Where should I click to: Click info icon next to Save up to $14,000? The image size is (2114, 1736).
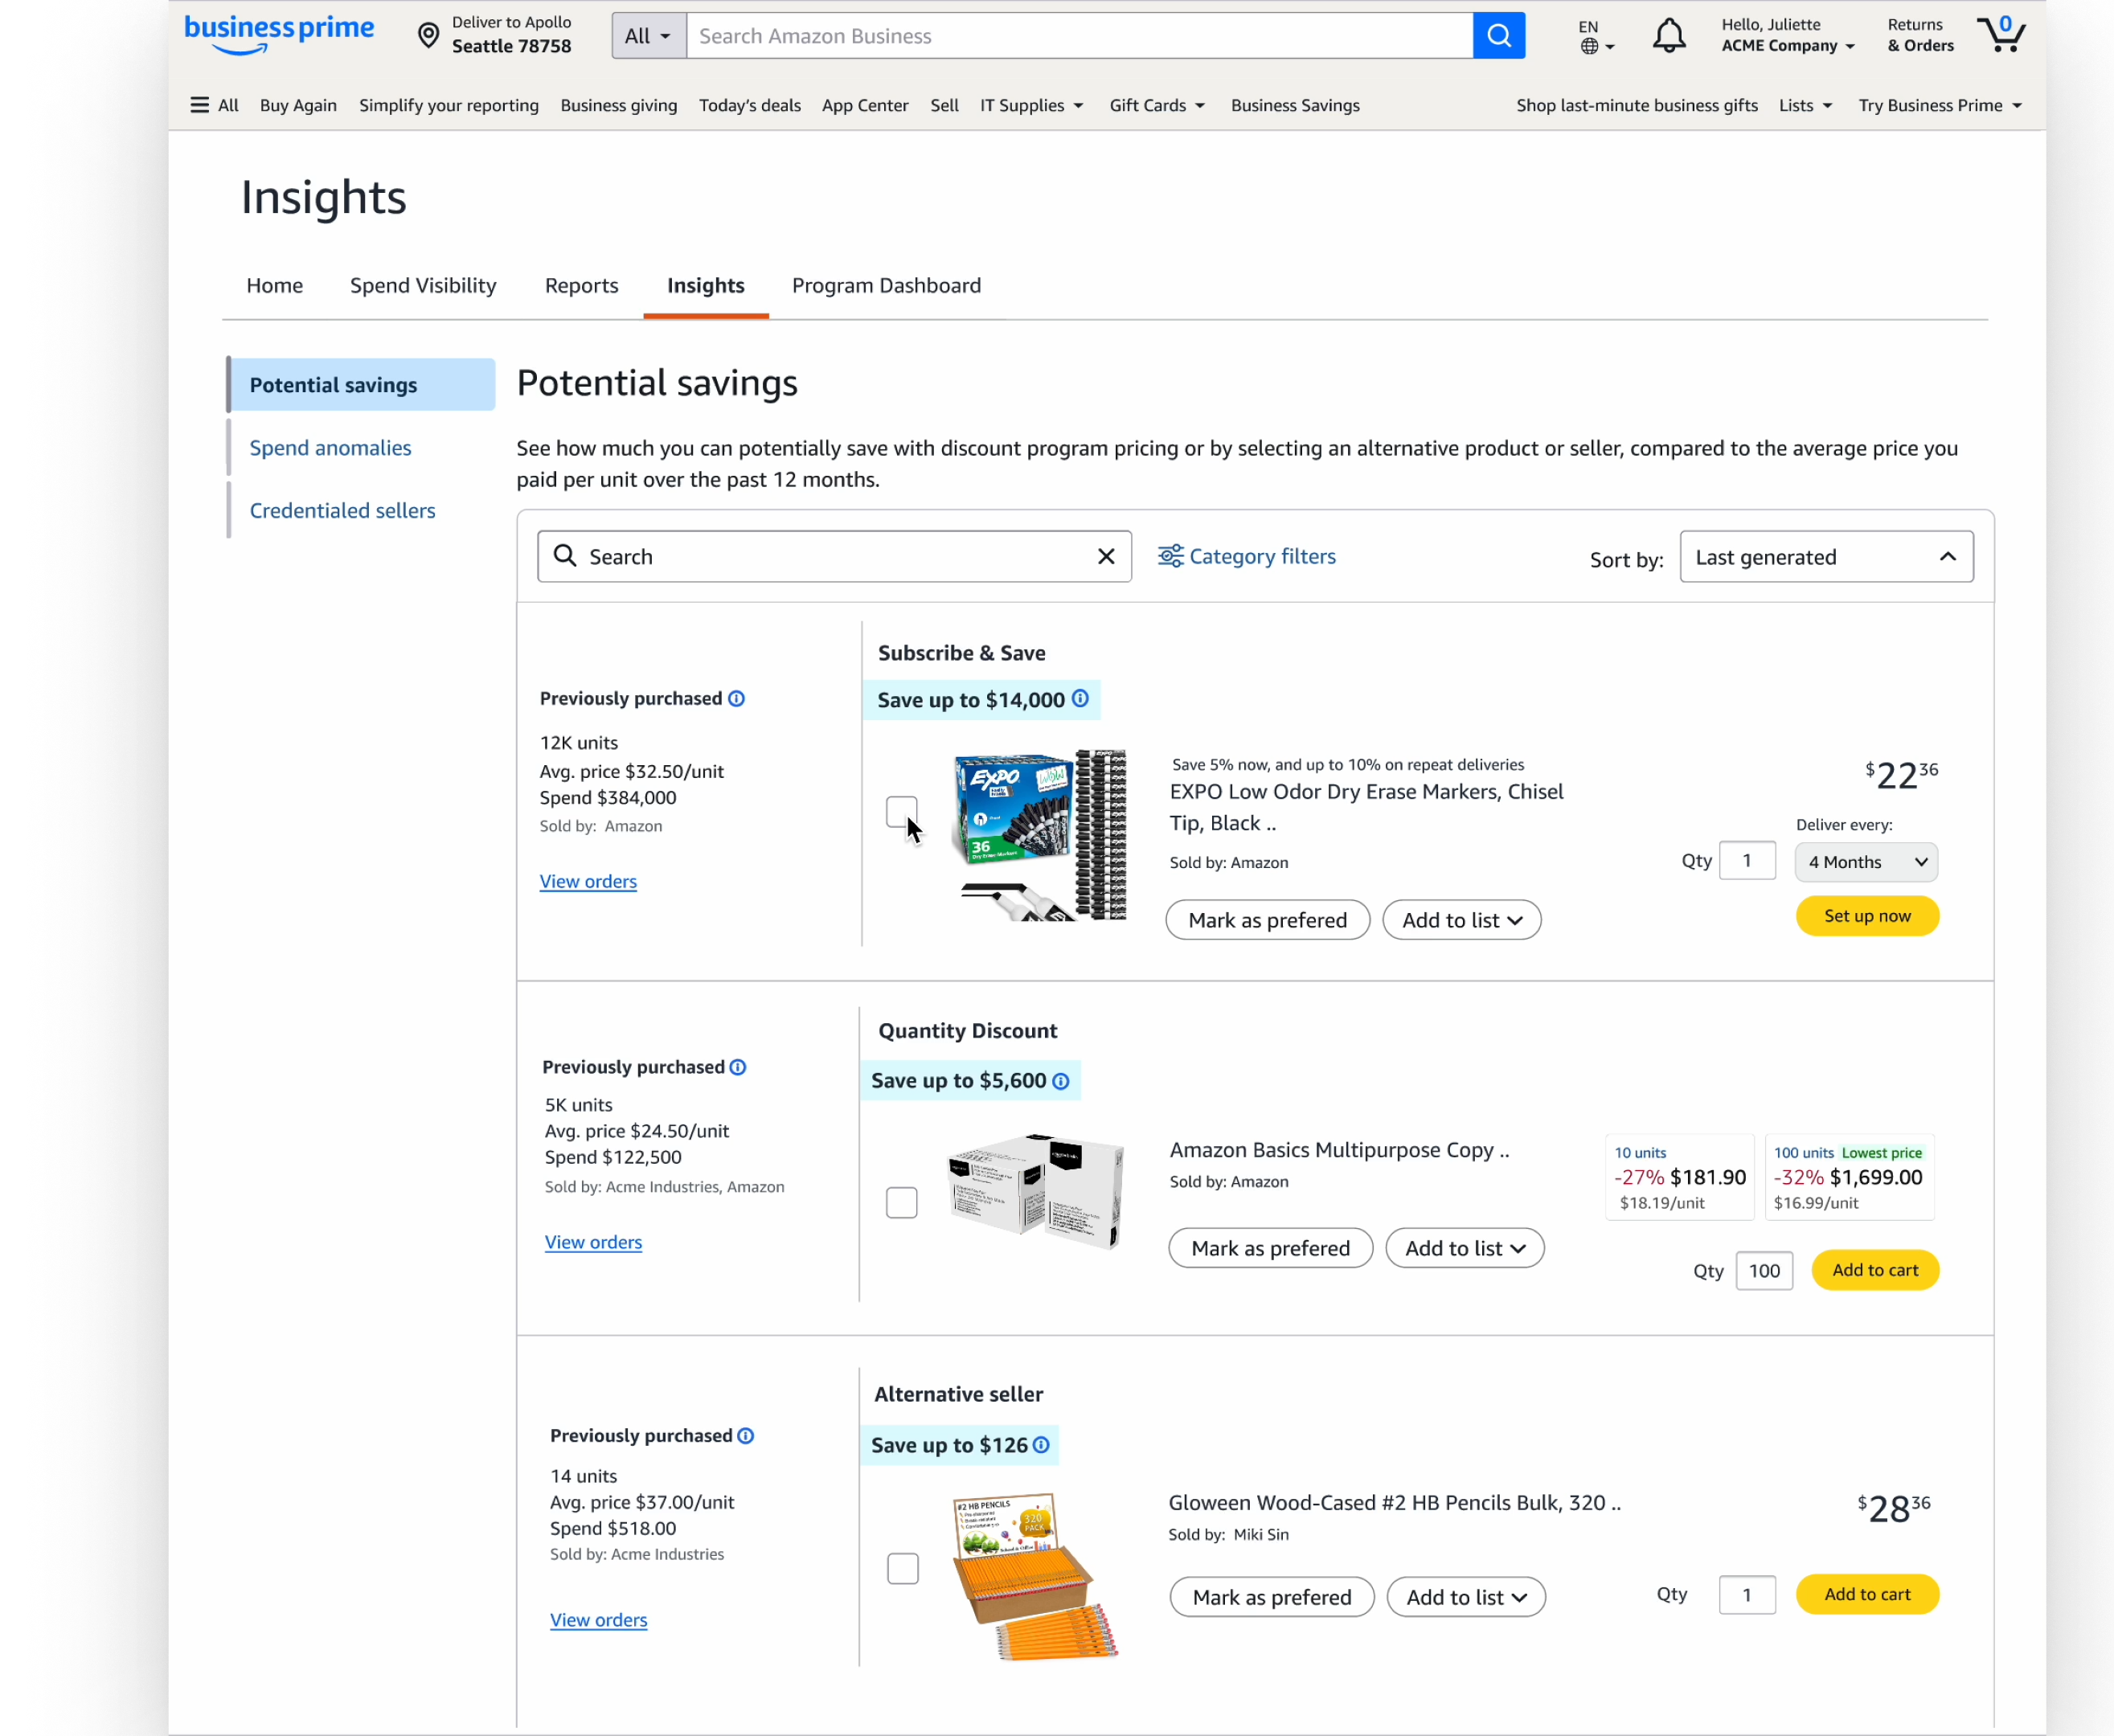coord(1080,699)
